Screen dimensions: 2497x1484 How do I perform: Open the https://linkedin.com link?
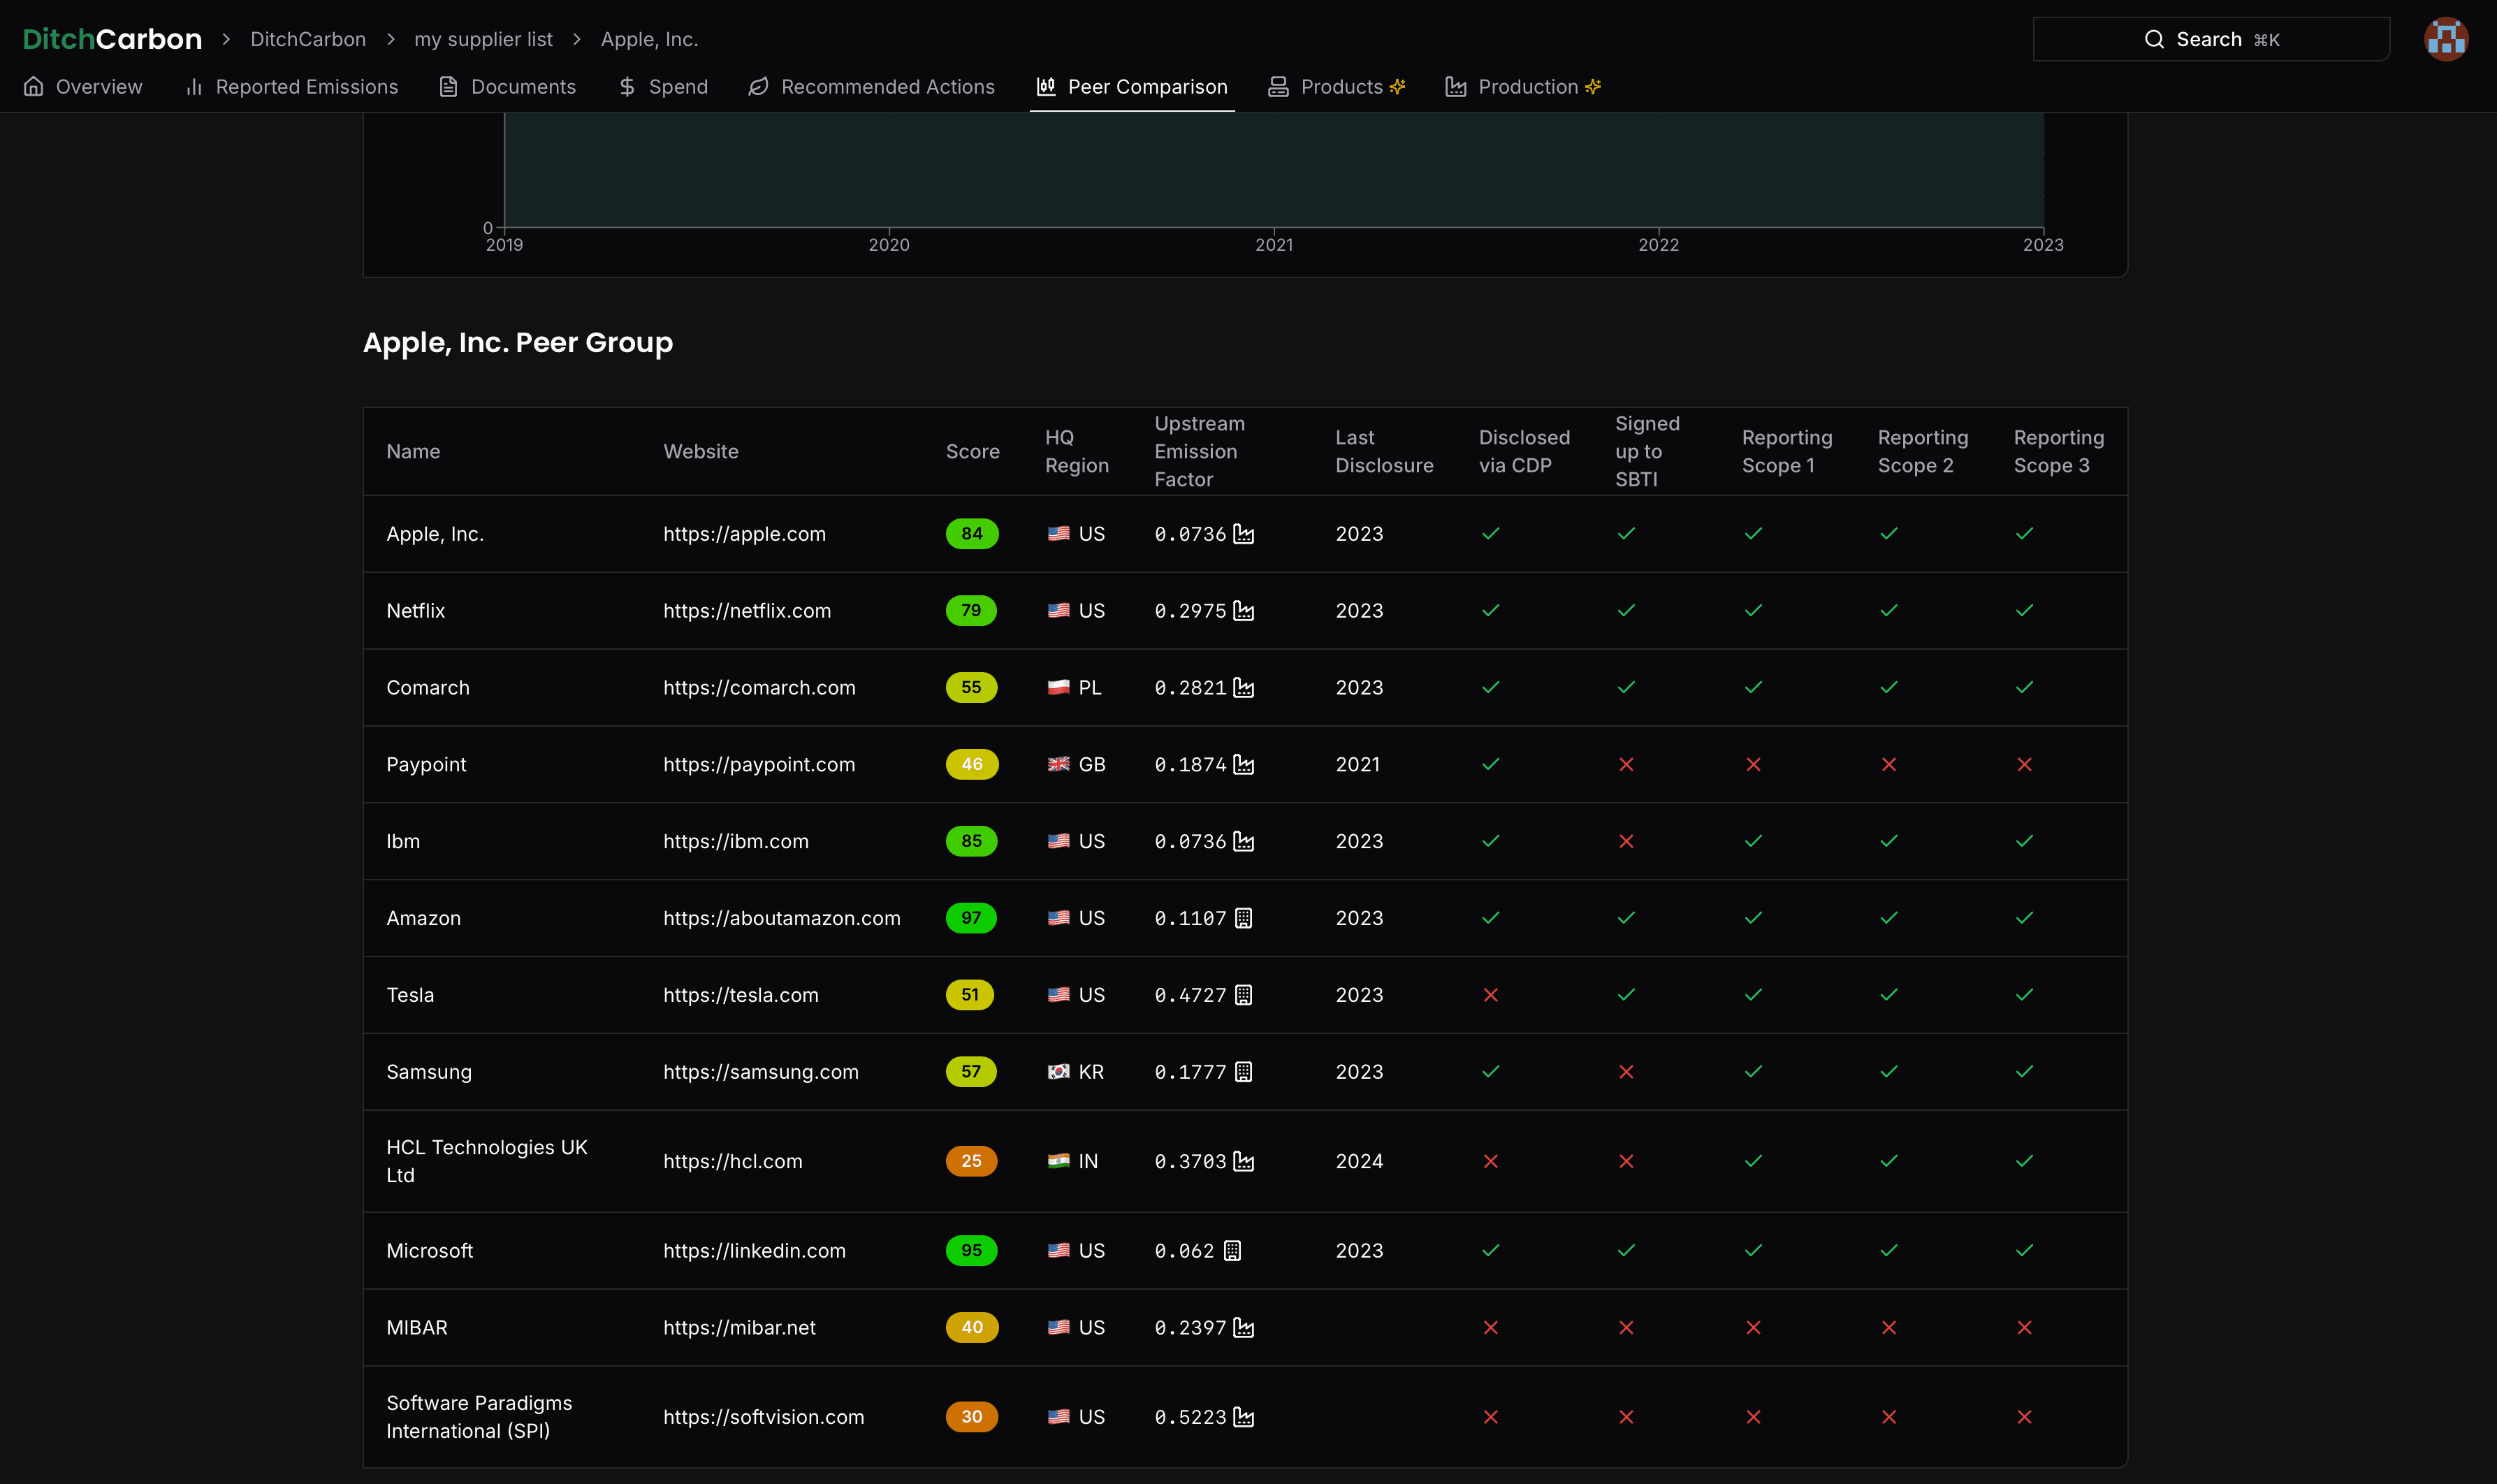[x=754, y=1251]
